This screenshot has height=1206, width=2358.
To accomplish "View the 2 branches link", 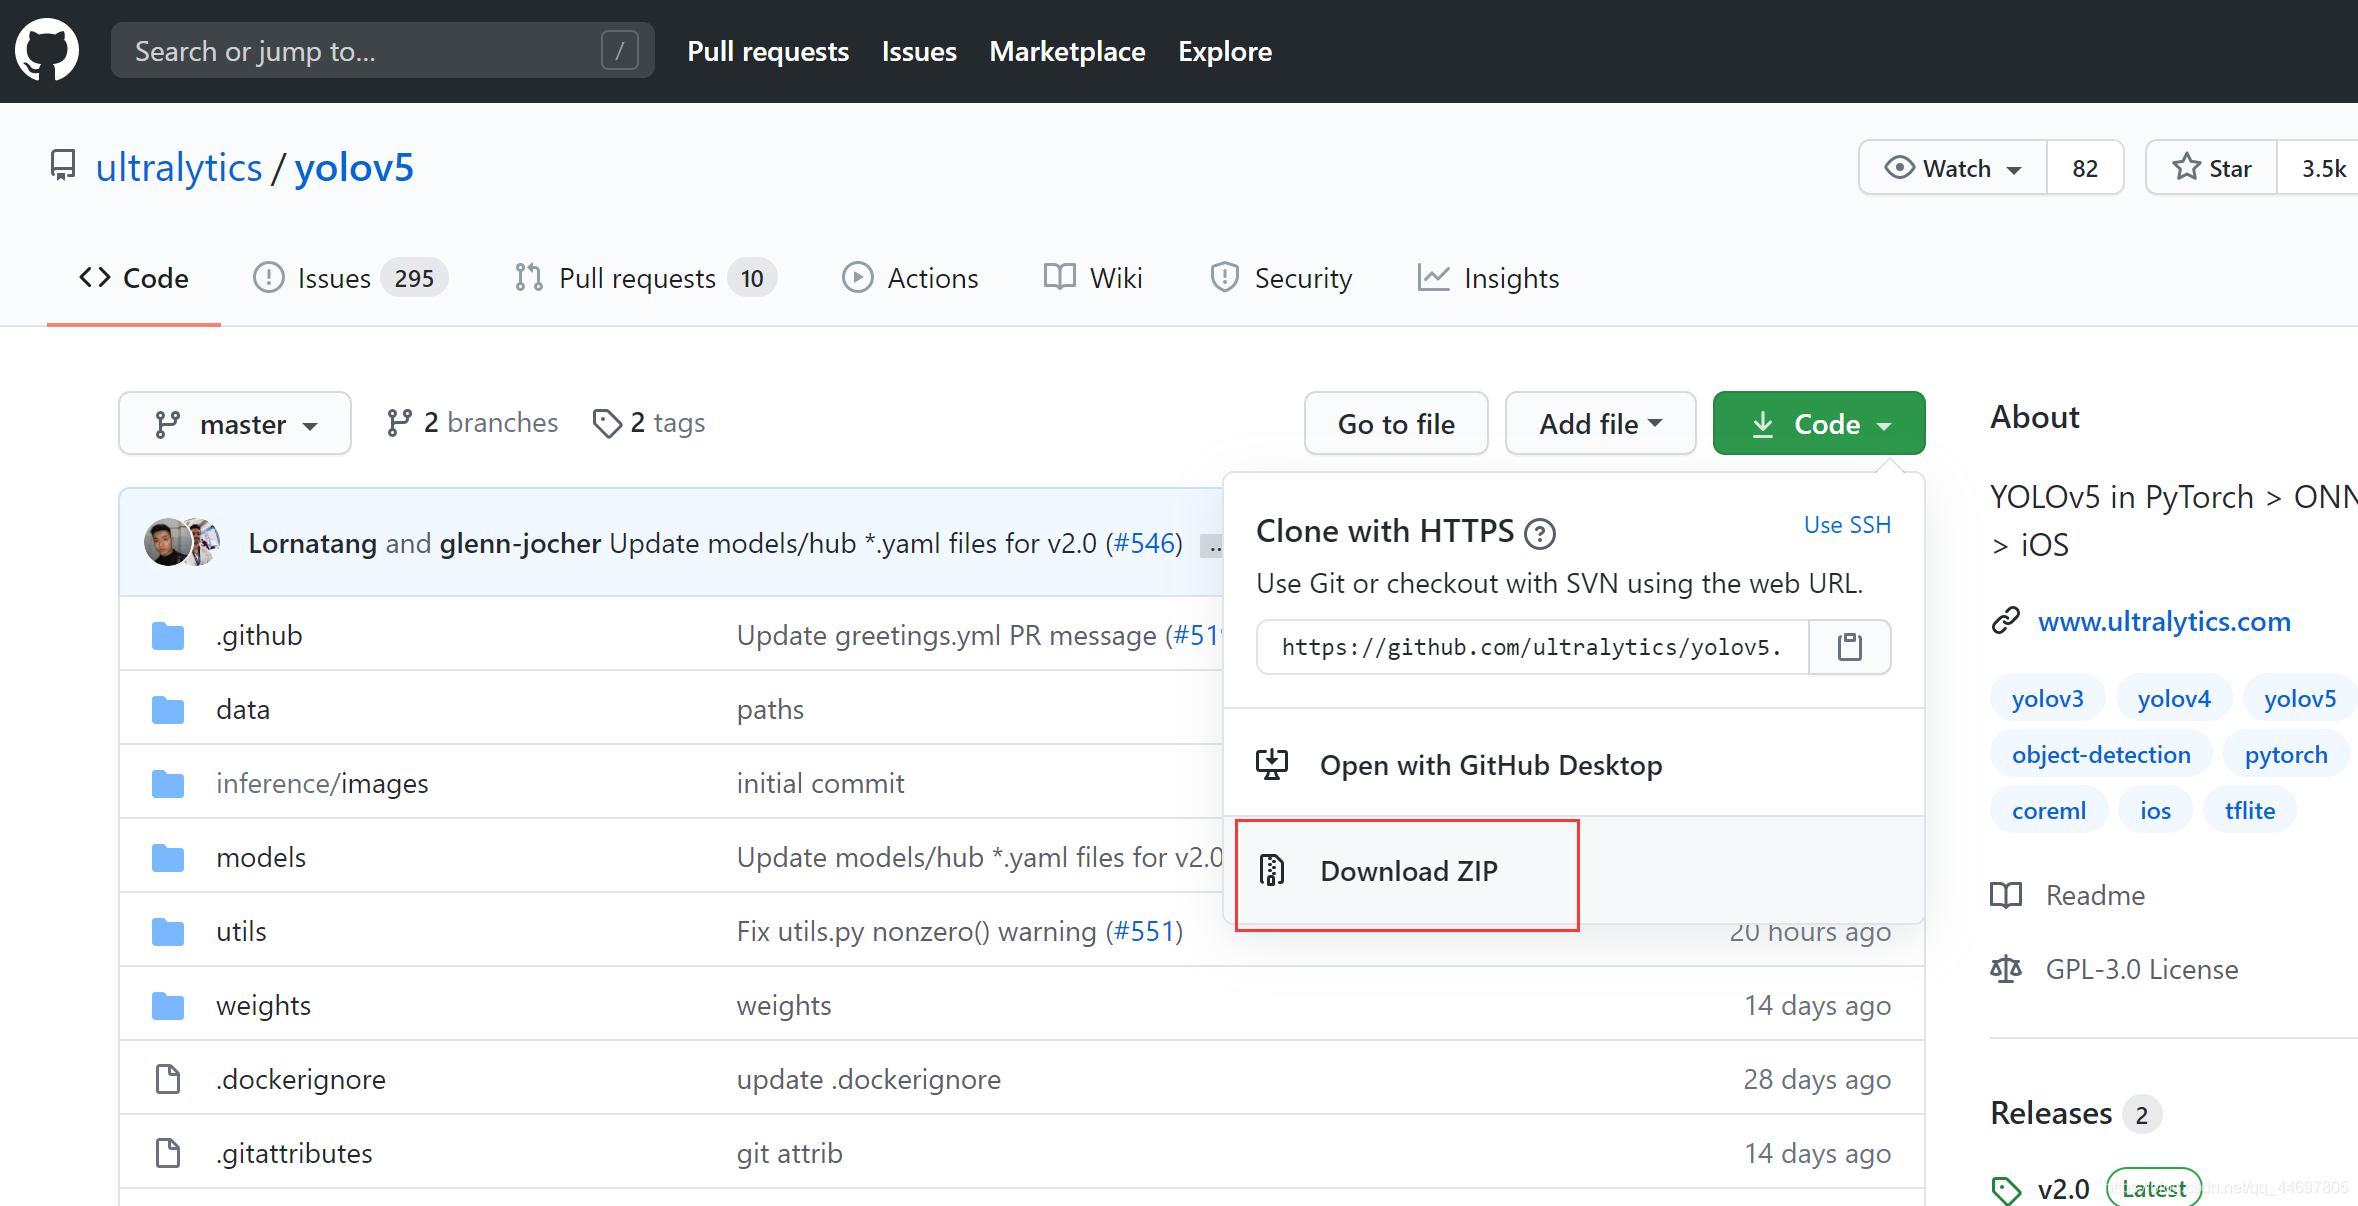I will pyautogui.click(x=472, y=423).
